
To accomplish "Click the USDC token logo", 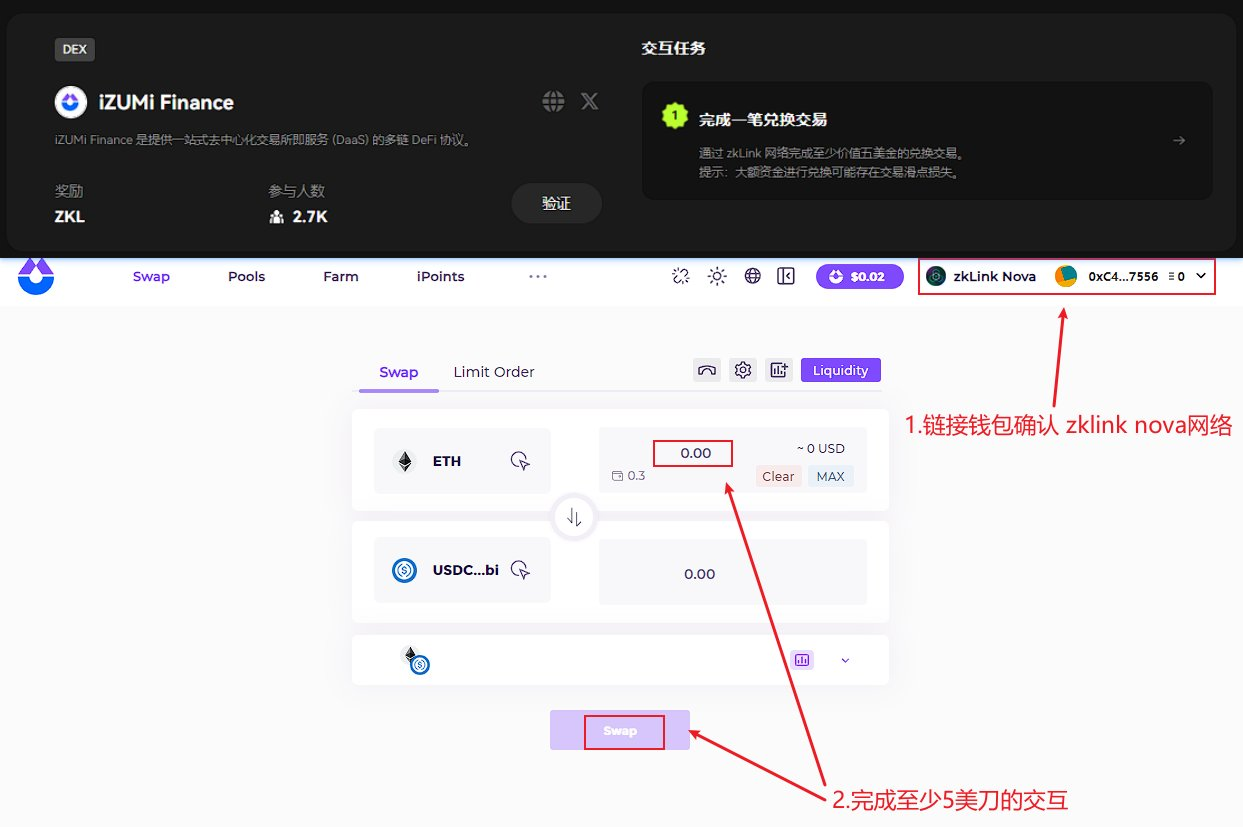I will [405, 570].
